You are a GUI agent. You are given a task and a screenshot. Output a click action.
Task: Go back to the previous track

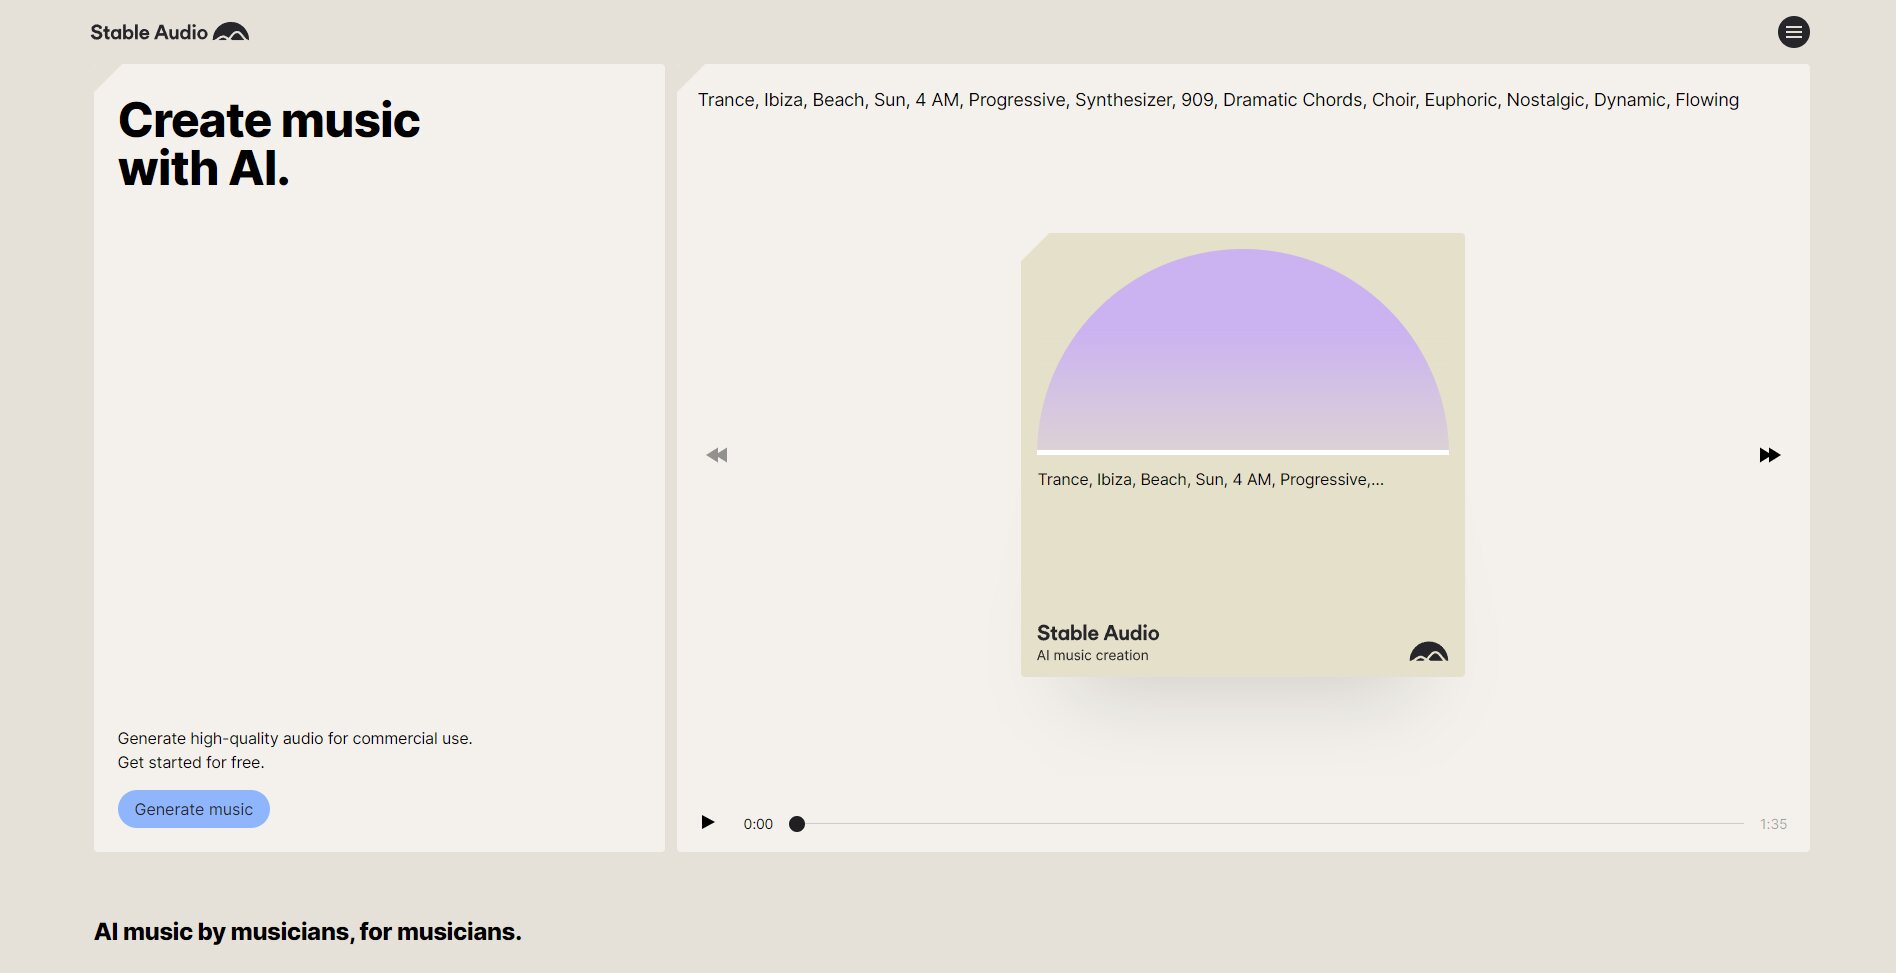click(717, 455)
